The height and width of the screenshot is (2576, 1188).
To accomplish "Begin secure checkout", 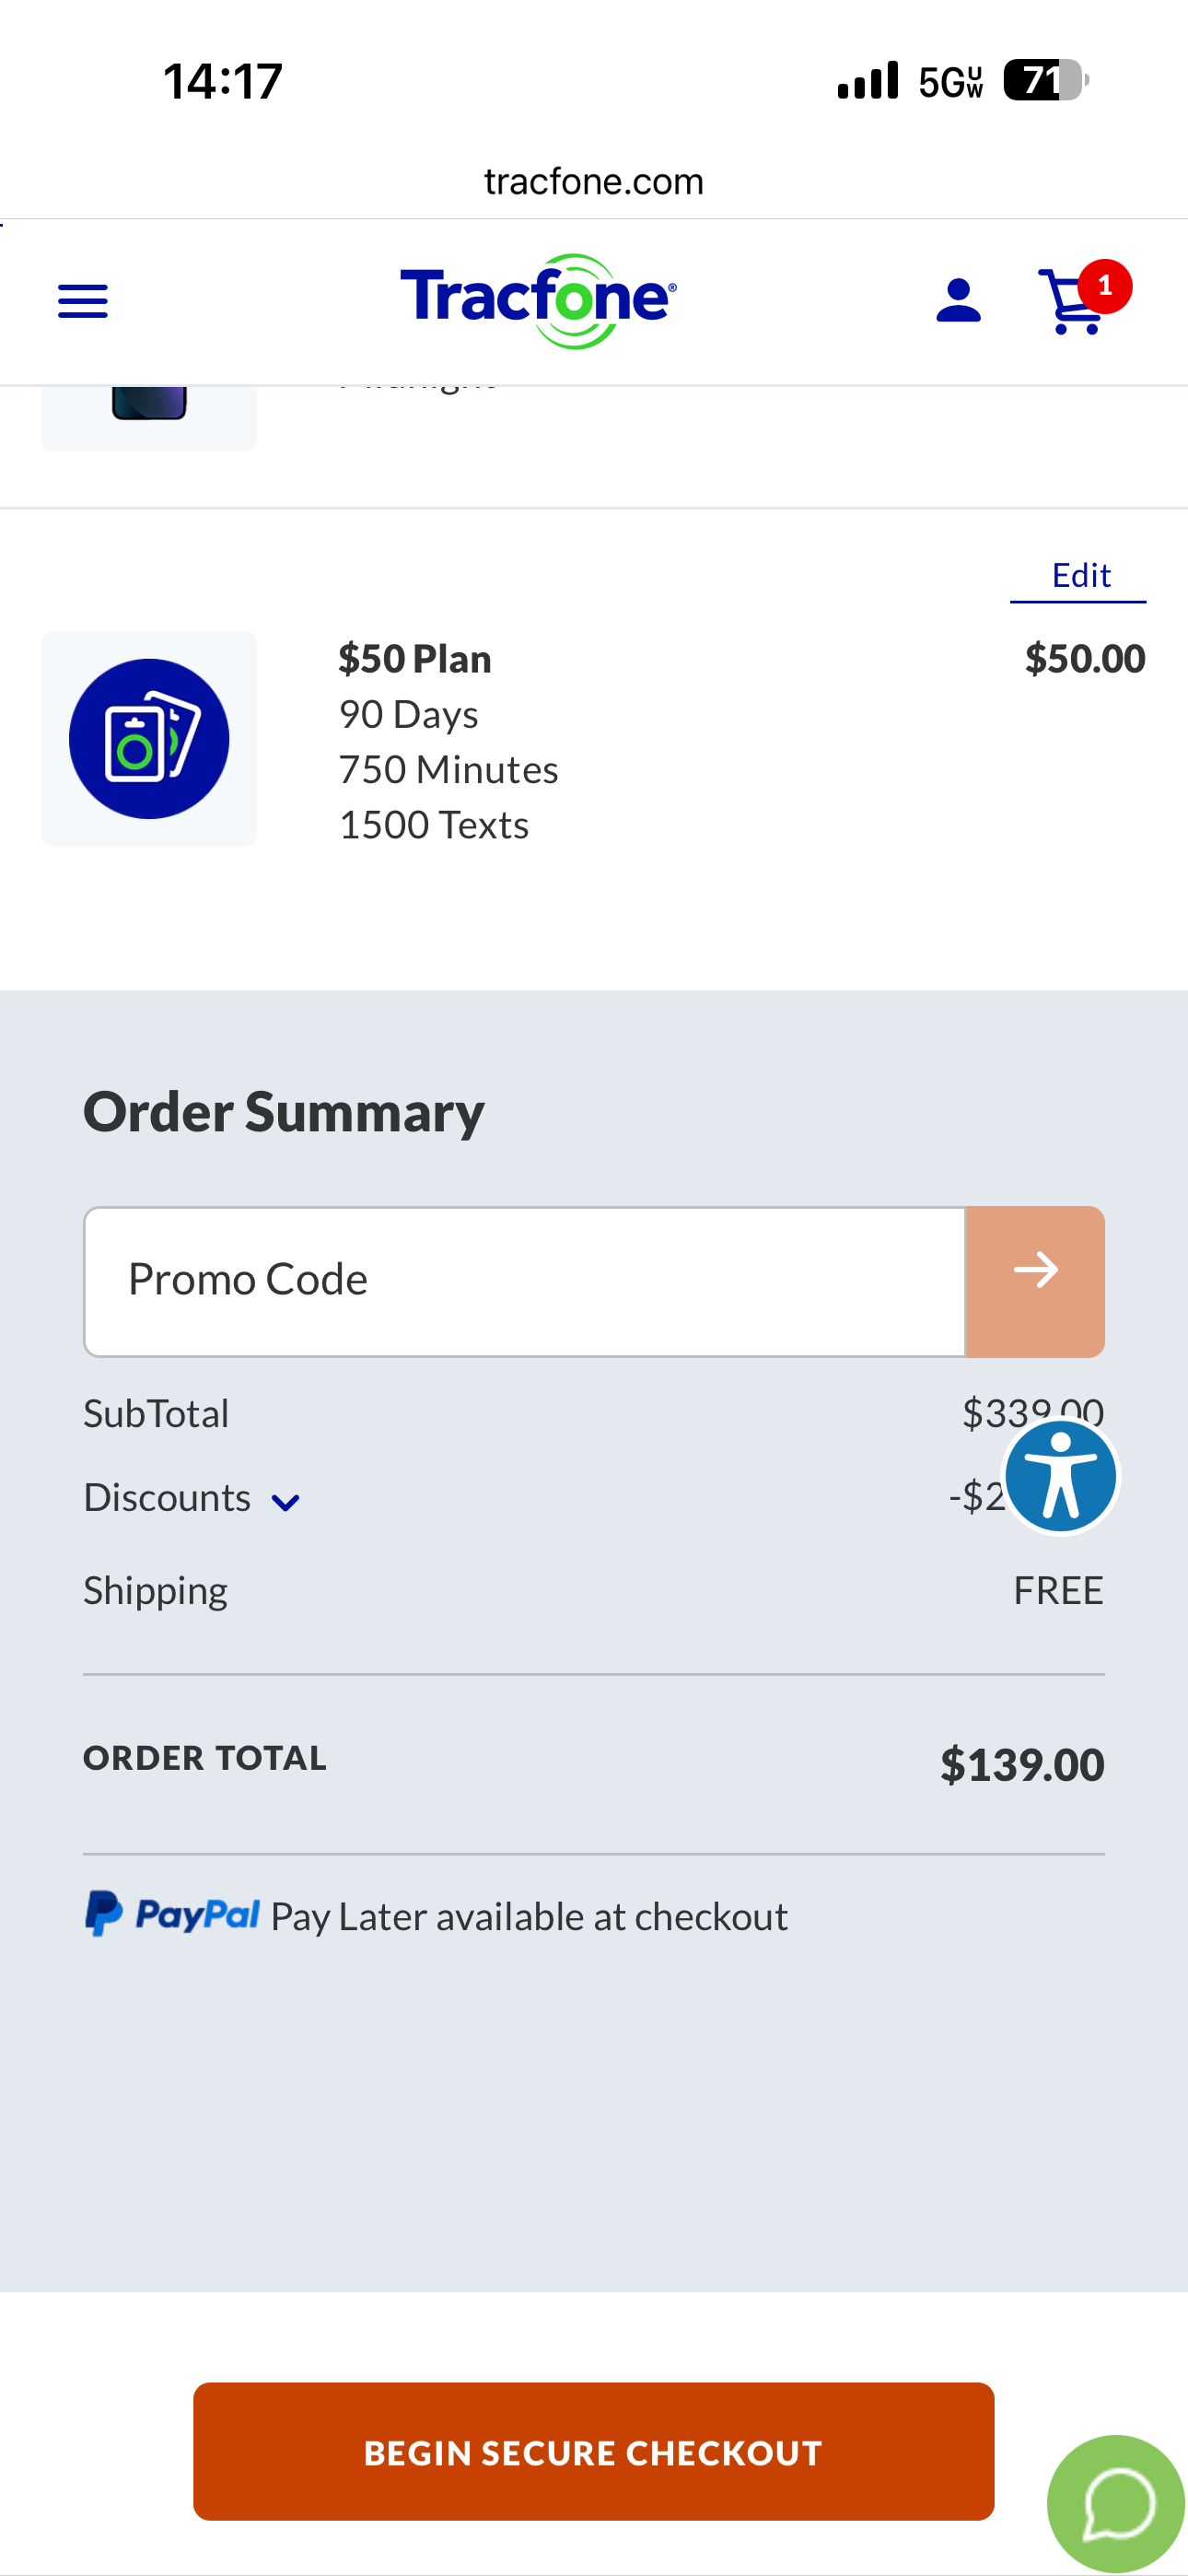I will [x=593, y=2451].
